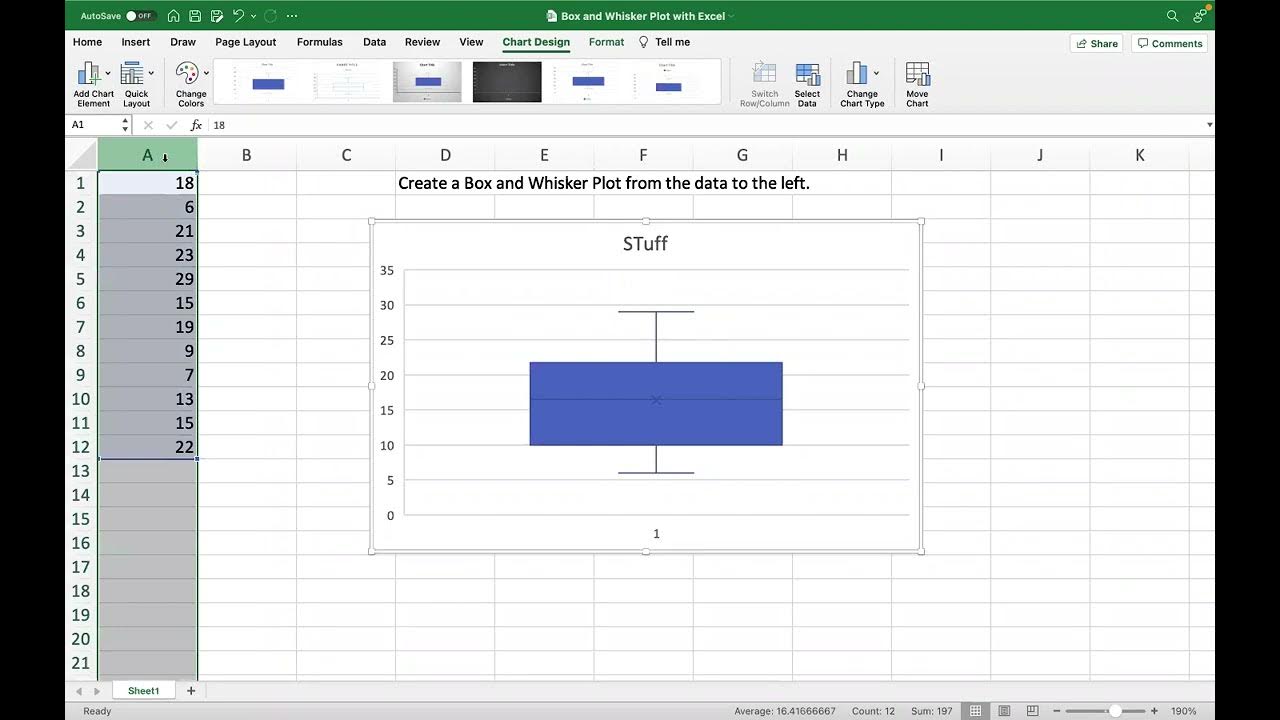Image resolution: width=1280 pixels, height=720 pixels.
Task: Choose the gray gradient chart style thumbnail
Action: pos(427,82)
